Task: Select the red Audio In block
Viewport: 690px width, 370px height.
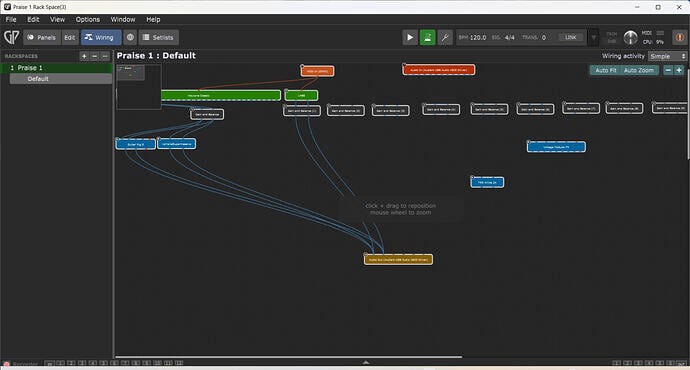Action: click(x=439, y=70)
